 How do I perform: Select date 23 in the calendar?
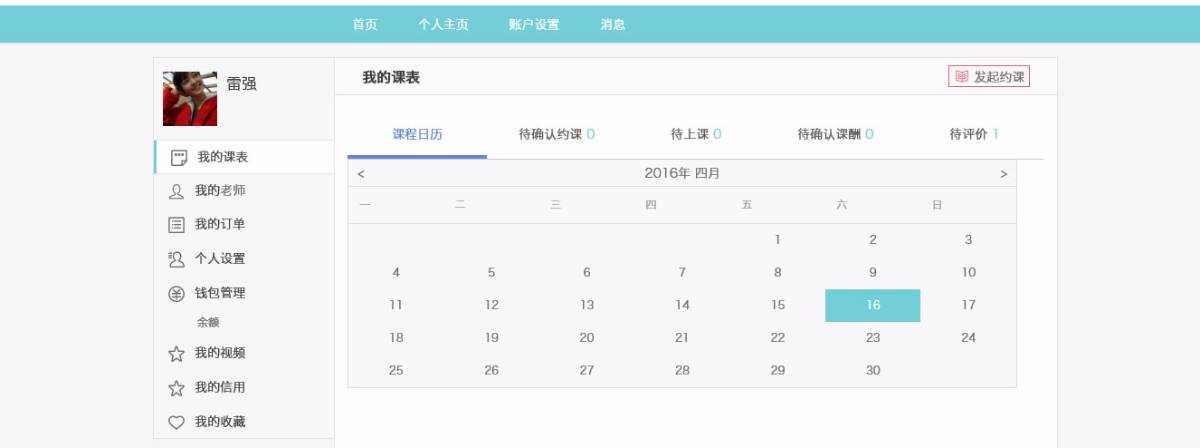[873, 338]
